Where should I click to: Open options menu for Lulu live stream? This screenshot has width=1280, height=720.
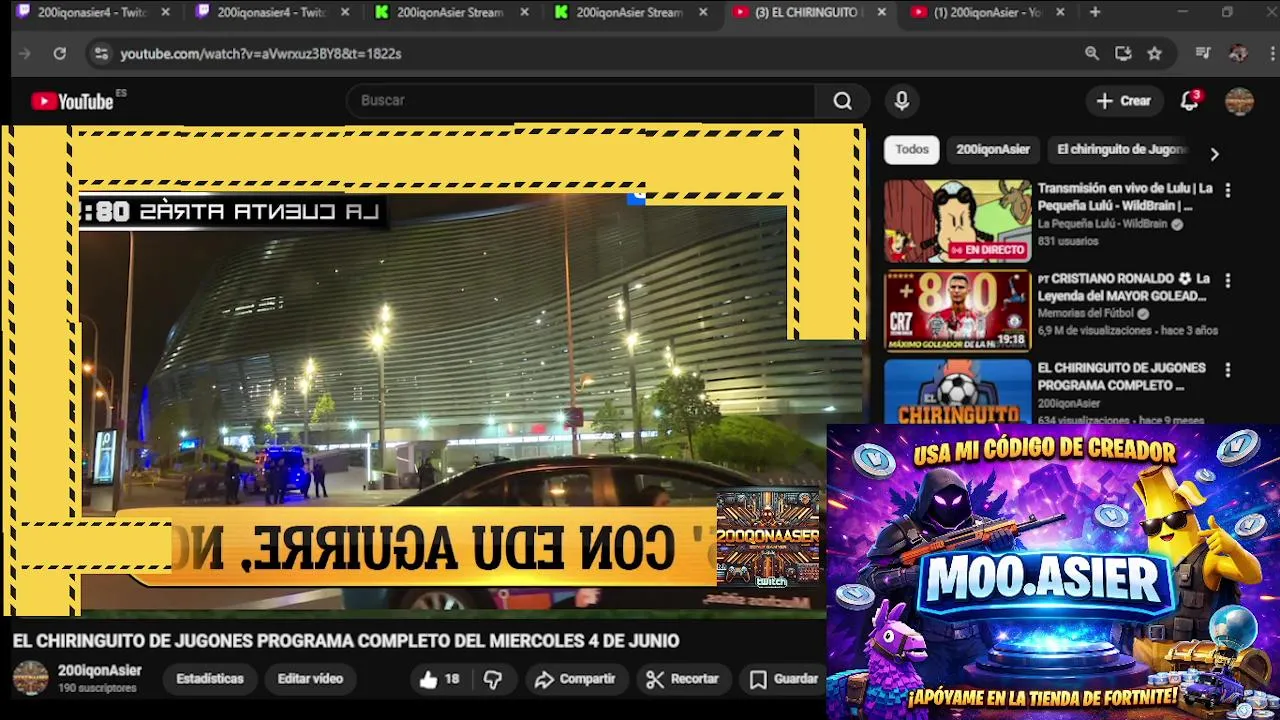[1228, 190]
